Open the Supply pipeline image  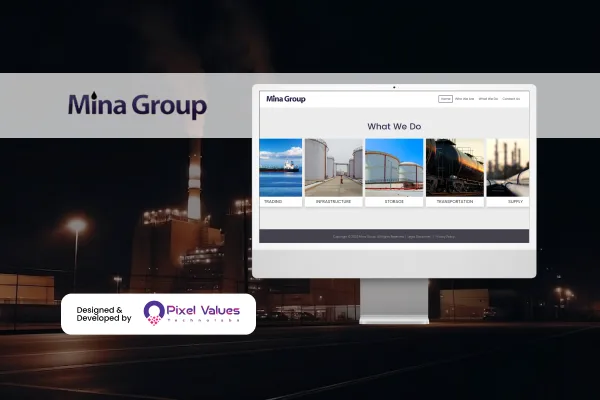click(507, 167)
